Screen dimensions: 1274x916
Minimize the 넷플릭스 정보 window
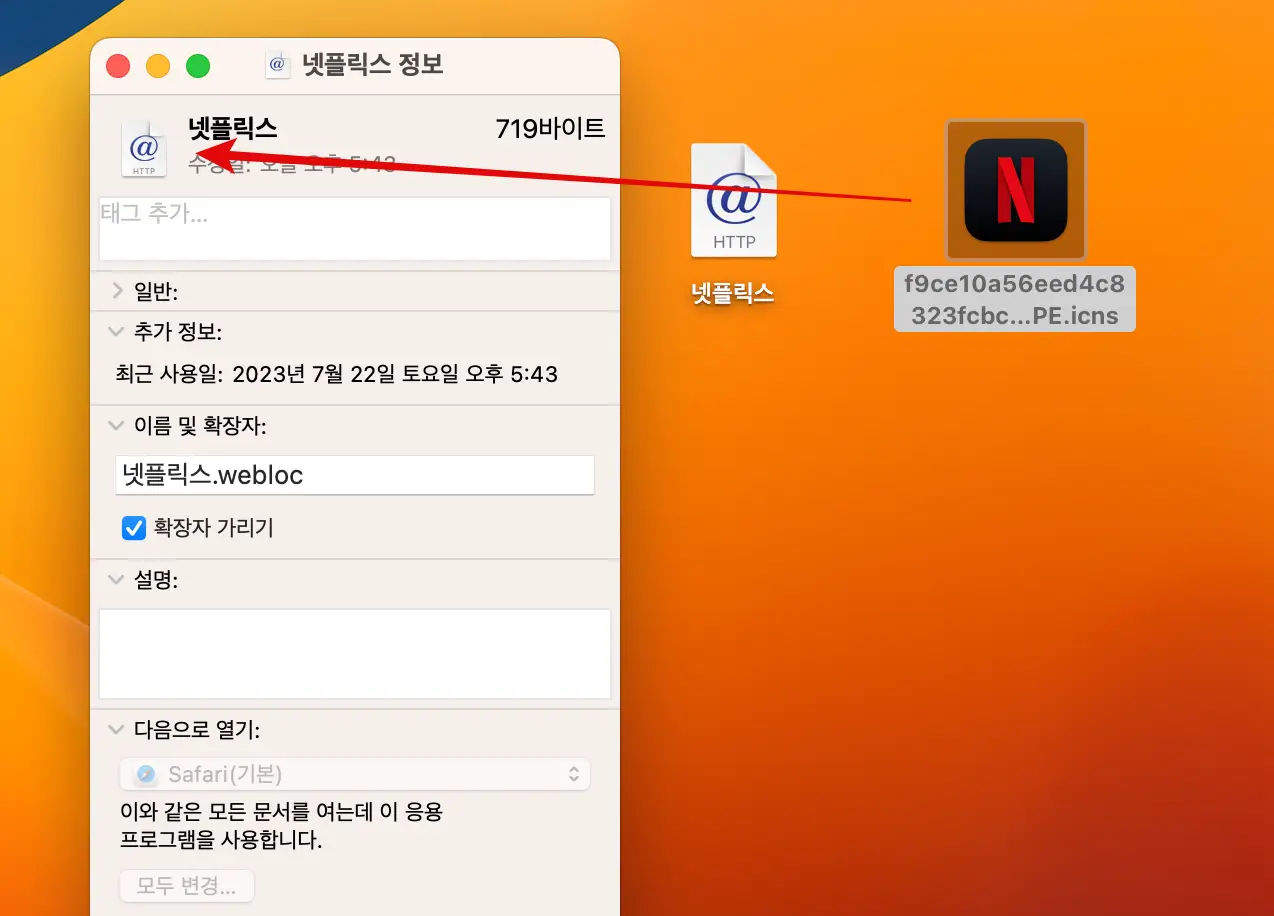tap(158, 66)
